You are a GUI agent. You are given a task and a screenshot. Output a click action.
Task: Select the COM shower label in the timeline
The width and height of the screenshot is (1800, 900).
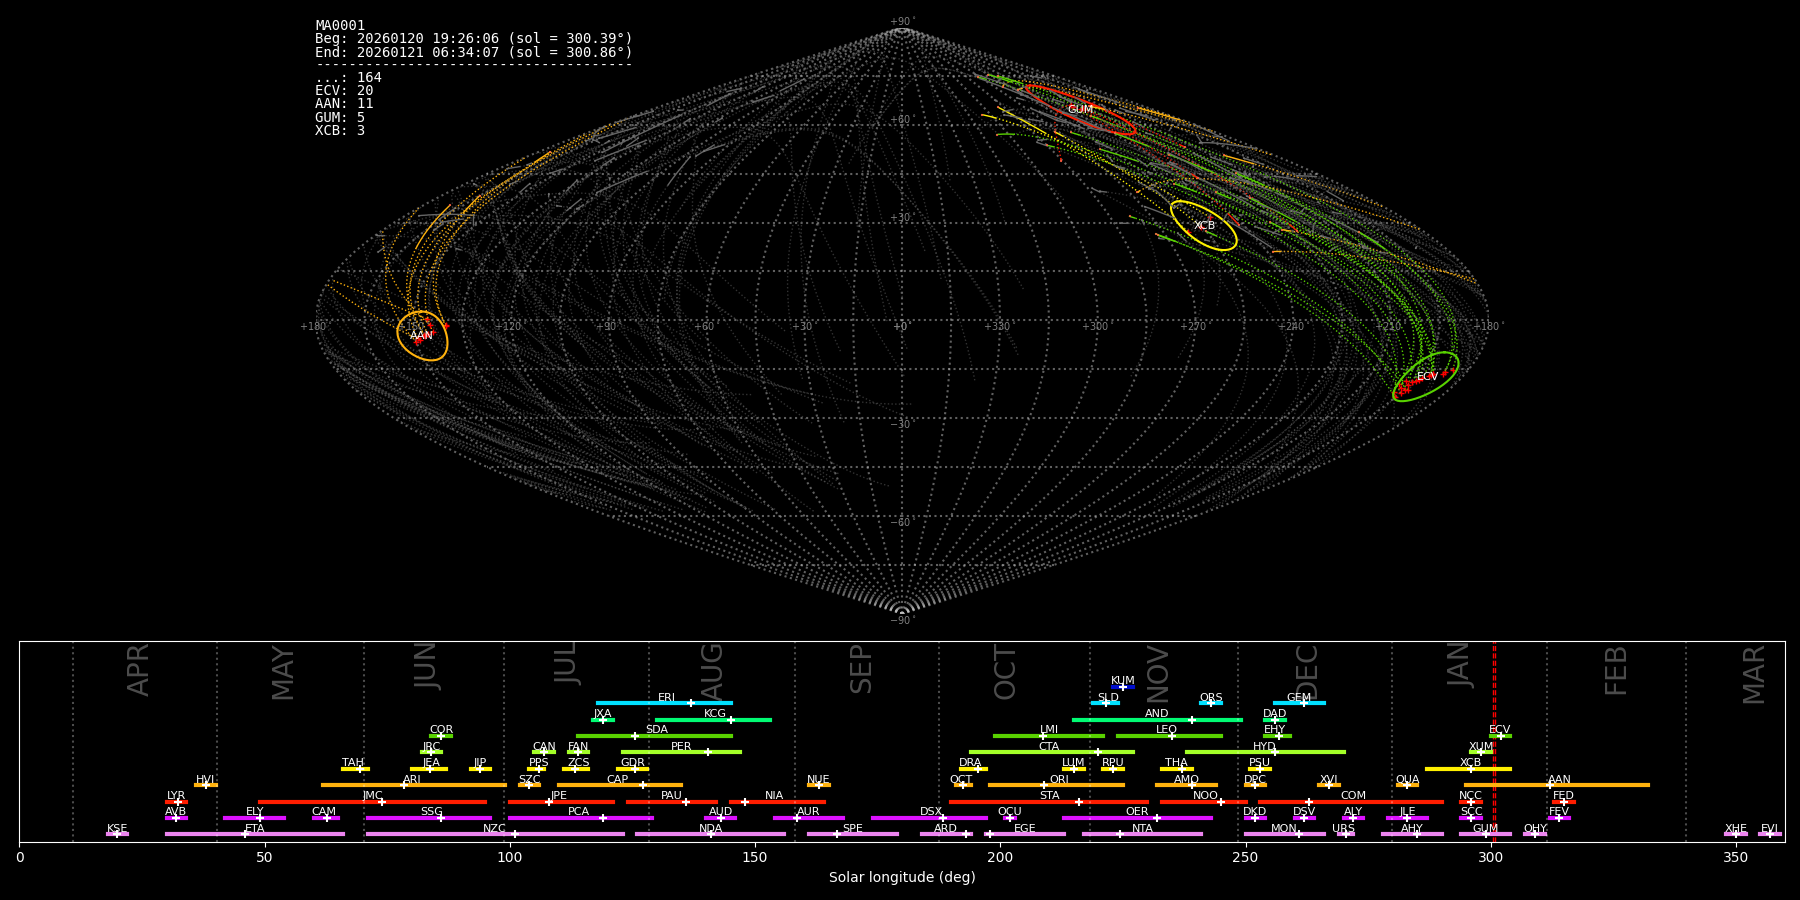pyautogui.click(x=1353, y=796)
